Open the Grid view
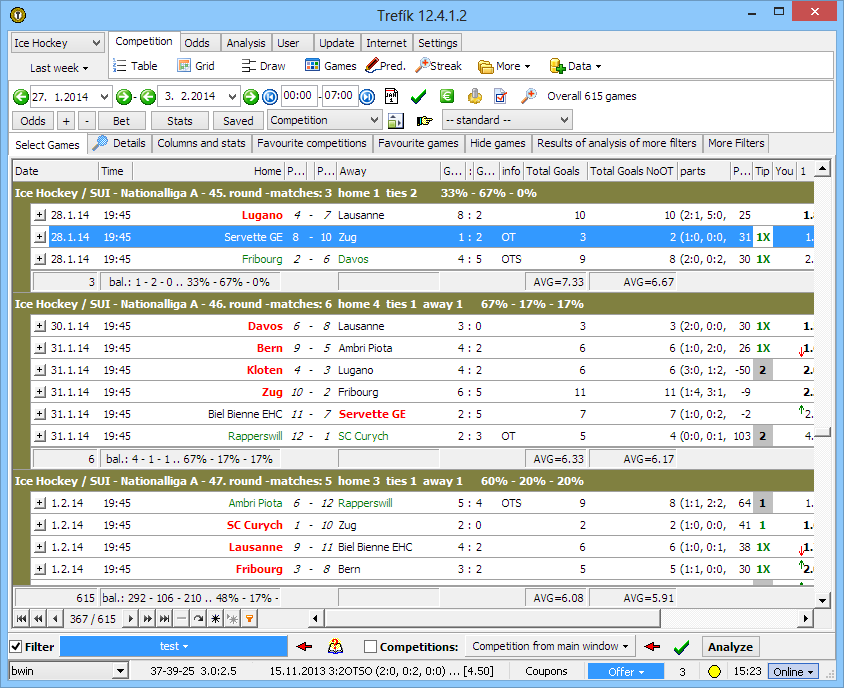This screenshot has width=844, height=688. coord(196,66)
